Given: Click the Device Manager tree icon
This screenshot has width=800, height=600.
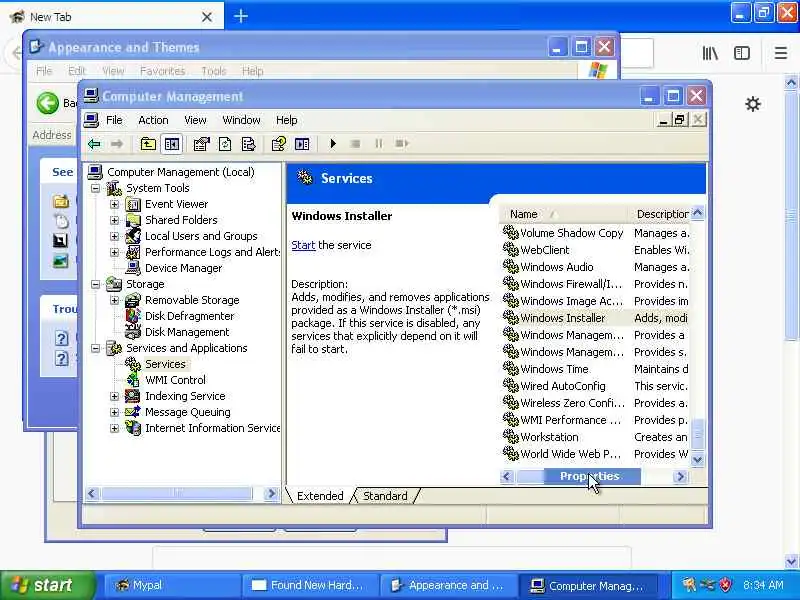Looking at the screenshot, I should 133,268.
